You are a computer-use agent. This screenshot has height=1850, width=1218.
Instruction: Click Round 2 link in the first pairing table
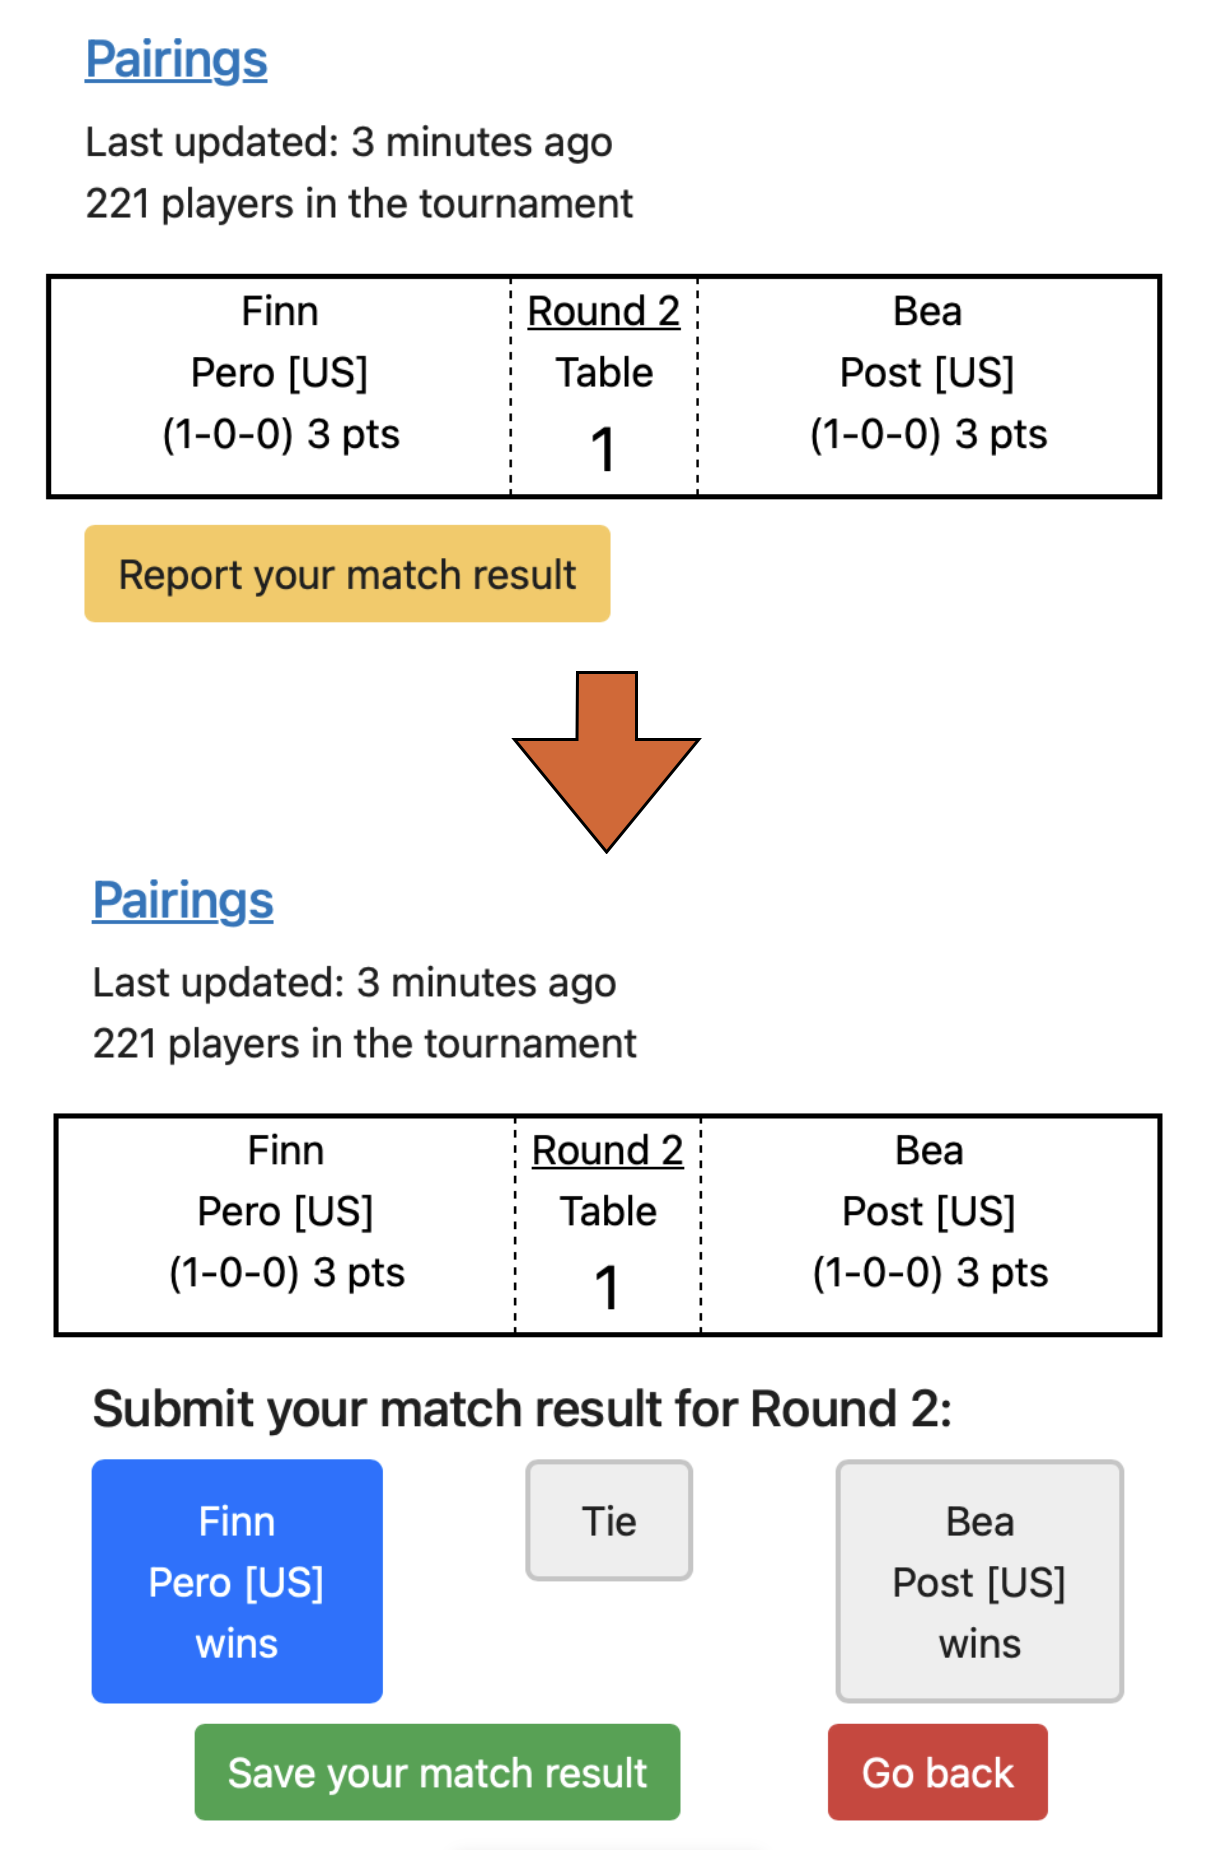pyautogui.click(x=603, y=312)
